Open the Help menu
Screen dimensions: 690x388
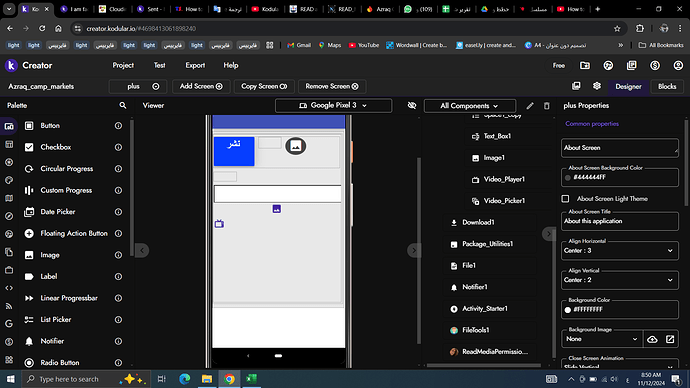pyautogui.click(x=231, y=66)
